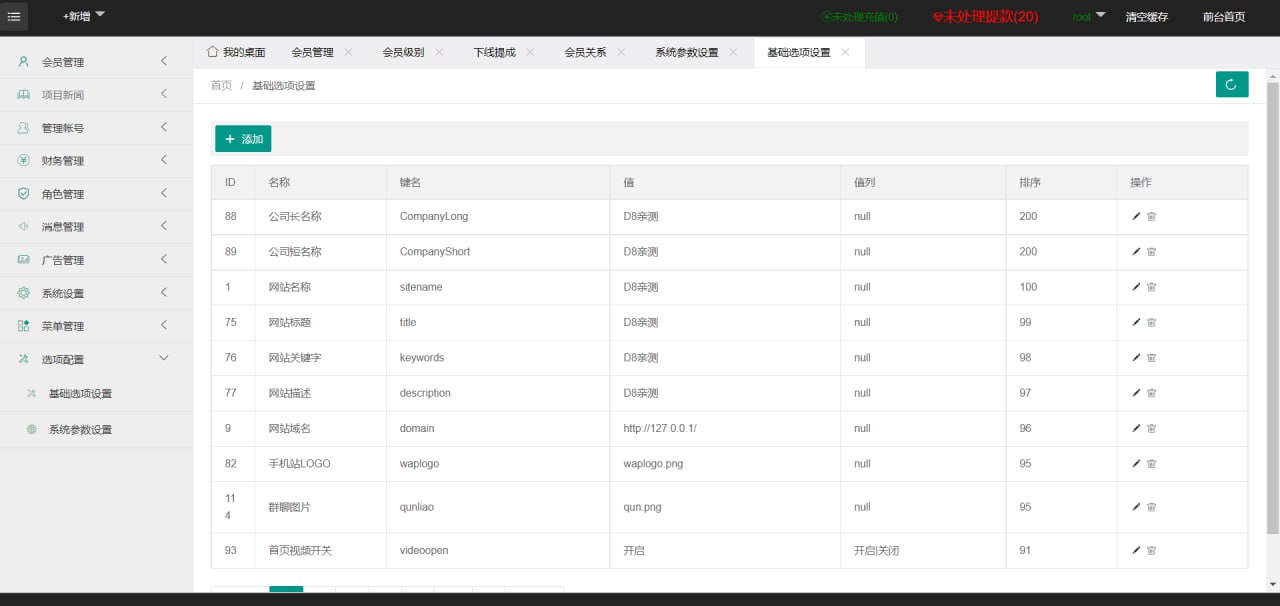Click the http://127.0.0.1/ value cell

pos(725,428)
